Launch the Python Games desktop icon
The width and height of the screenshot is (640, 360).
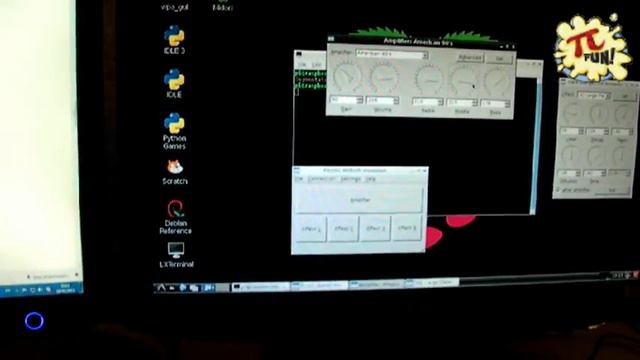coord(174,131)
